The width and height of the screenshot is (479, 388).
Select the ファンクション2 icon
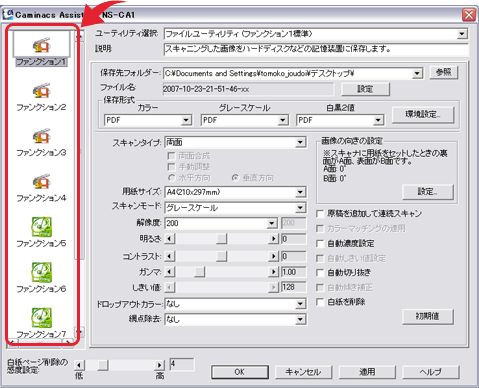pos(41,91)
